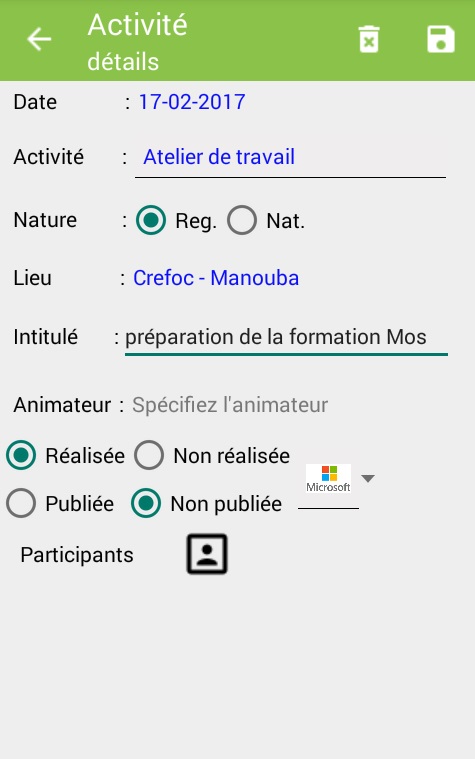Screen dimensions: 475x759
Task: Save activity with floppy disk icon
Action: pyautogui.click(x=441, y=39)
